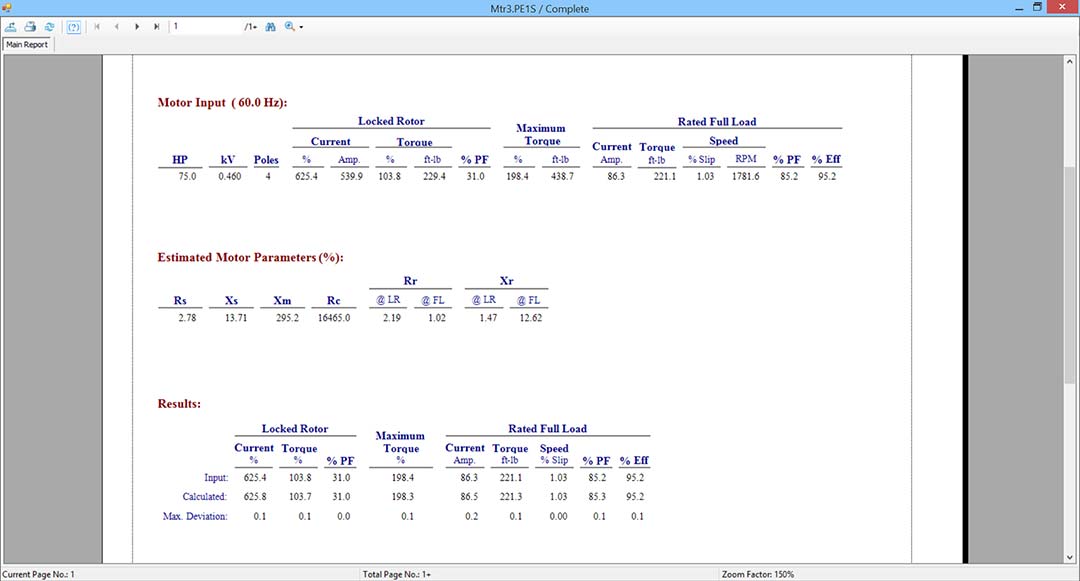Export the report to a file
Image resolution: width=1080 pixels, height=581 pixels.
[x=12, y=27]
